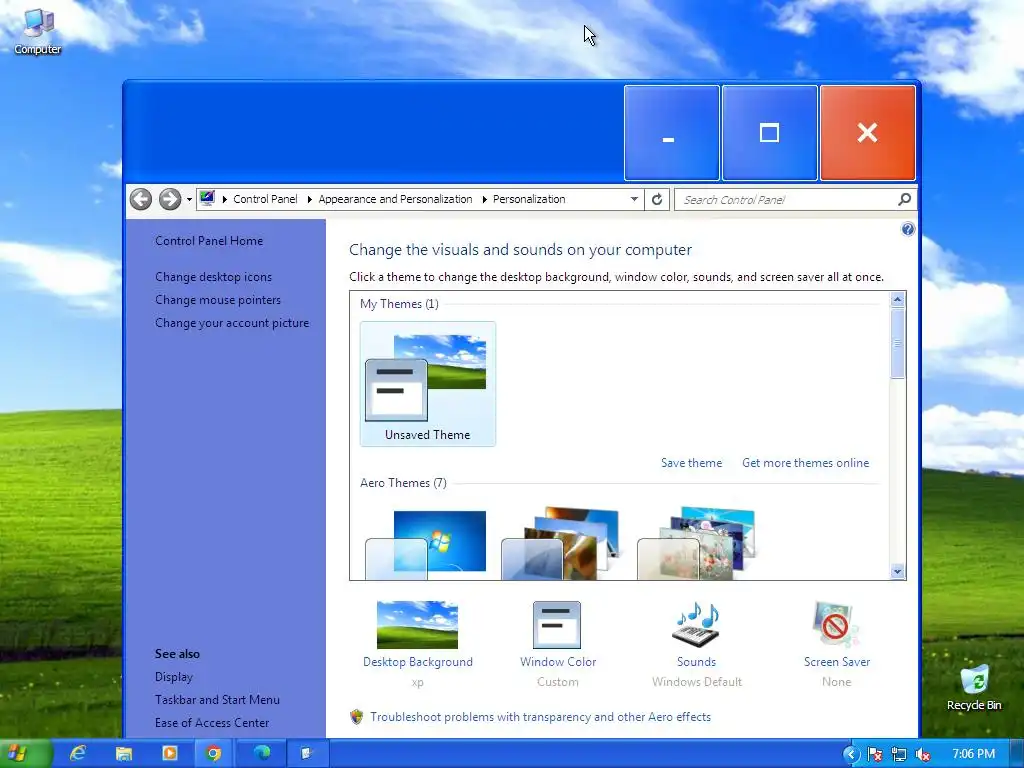Open Windows Explorer folder on taskbar

pyautogui.click(x=123, y=754)
